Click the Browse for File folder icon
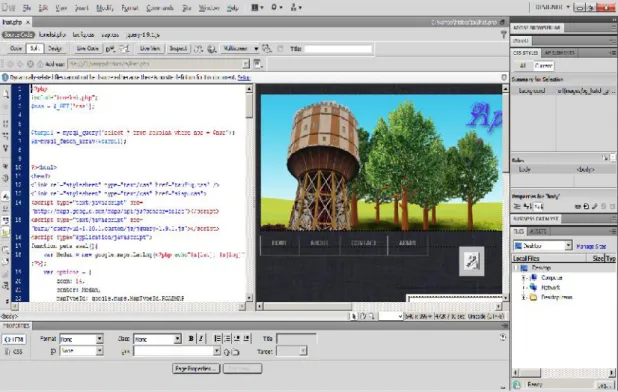 point(235,352)
